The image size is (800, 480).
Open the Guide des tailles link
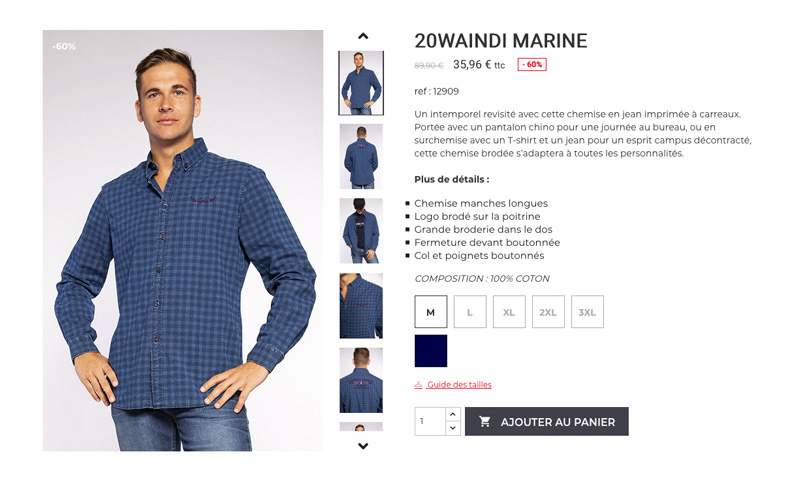[x=459, y=385]
